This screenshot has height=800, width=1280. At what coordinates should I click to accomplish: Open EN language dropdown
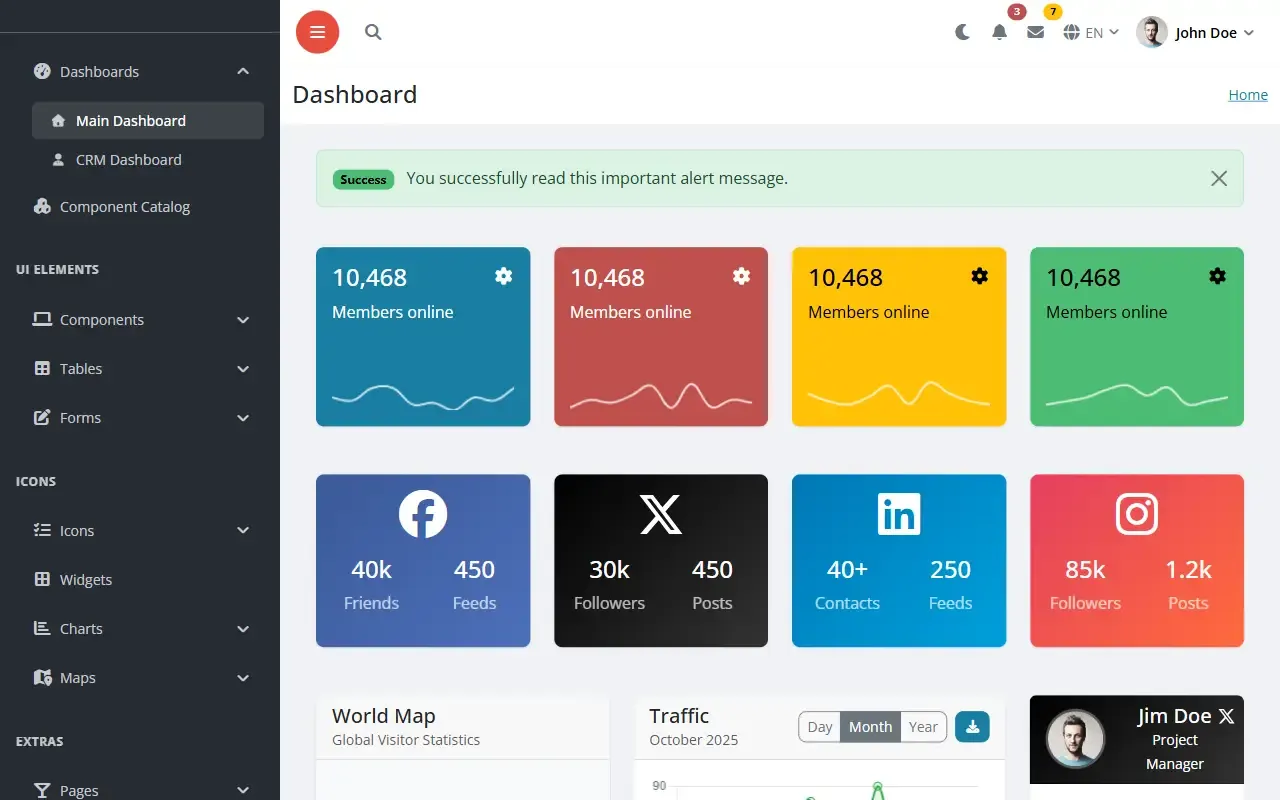pyautogui.click(x=1091, y=33)
